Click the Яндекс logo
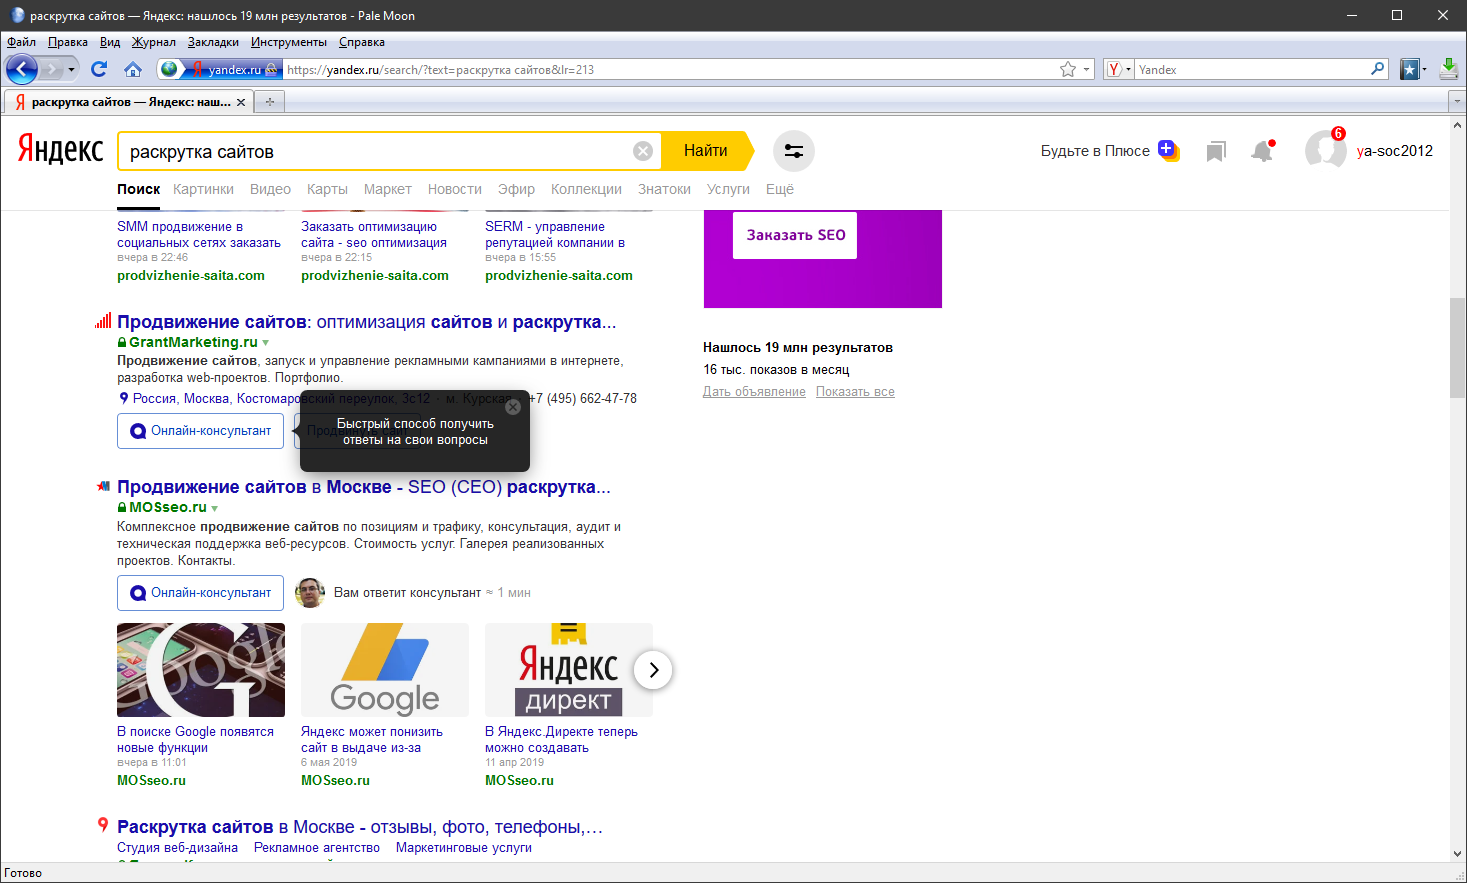 [61, 150]
